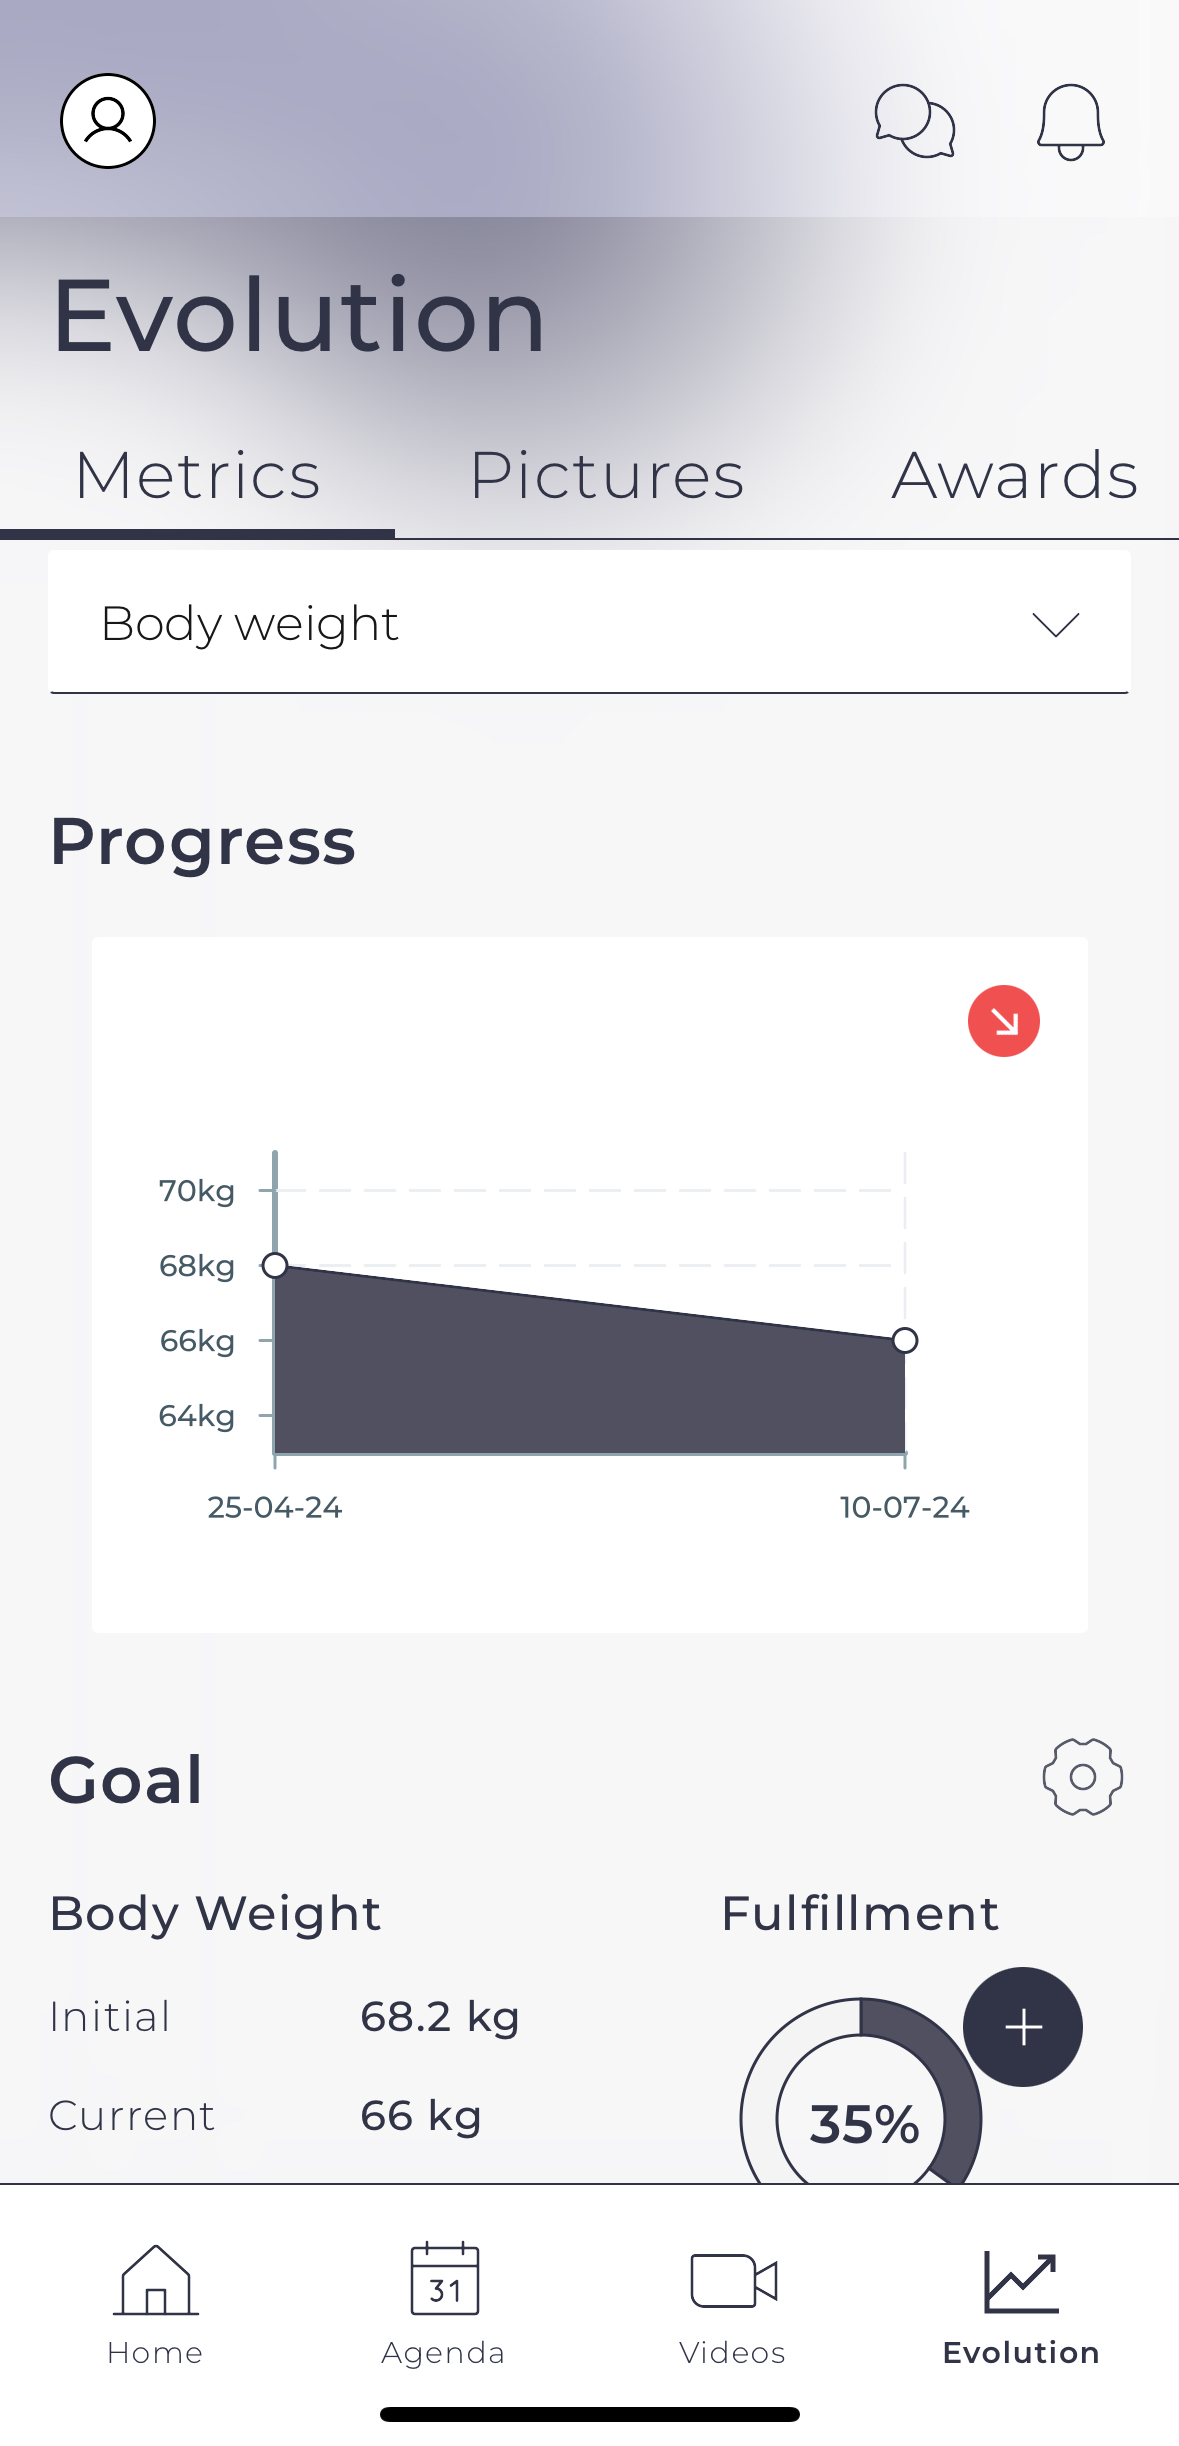This screenshot has width=1179, height=2446.
Task: Tap the Current 66 kg value
Action: (x=420, y=2116)
